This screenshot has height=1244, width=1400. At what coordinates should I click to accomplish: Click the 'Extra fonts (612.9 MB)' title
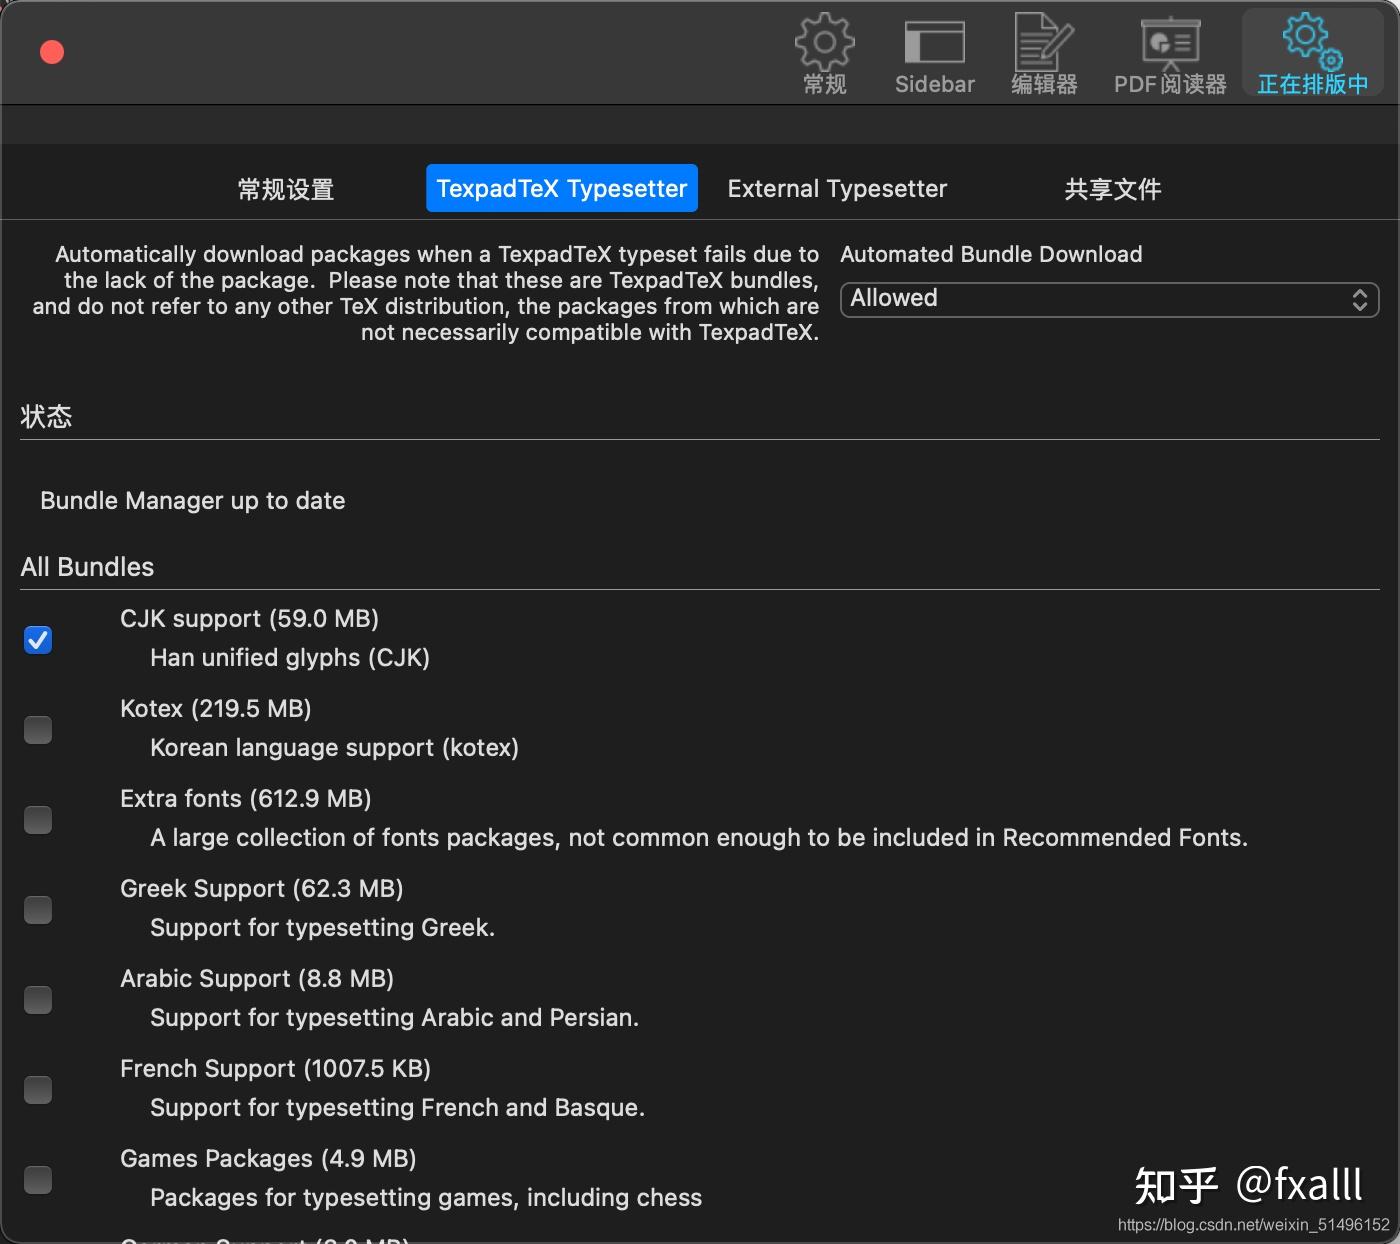click(246, 799)
